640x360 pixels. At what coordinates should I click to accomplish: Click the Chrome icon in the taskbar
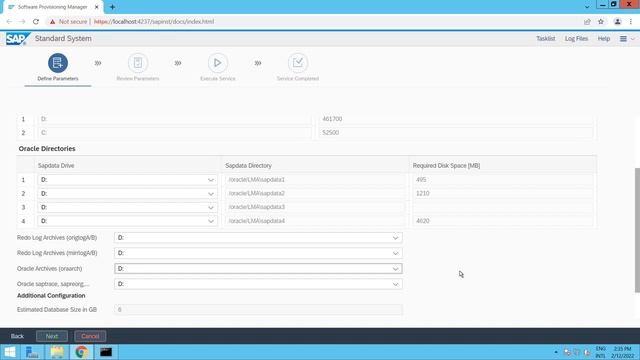point(81,352)
